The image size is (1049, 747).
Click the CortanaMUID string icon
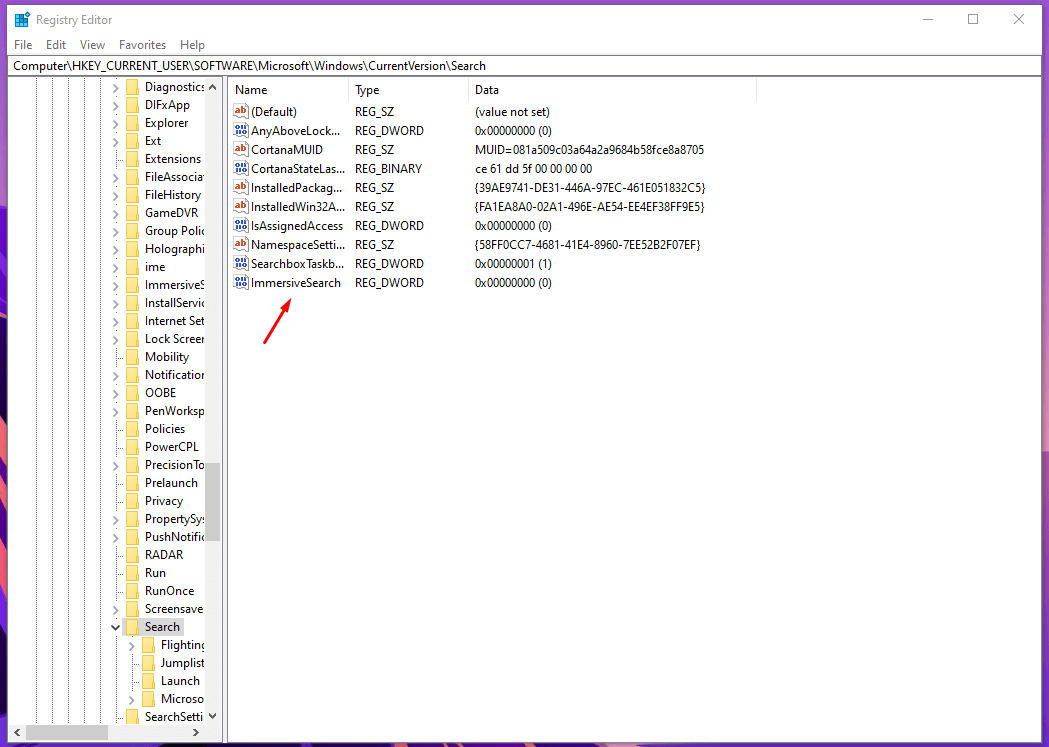tap(241, 149)
